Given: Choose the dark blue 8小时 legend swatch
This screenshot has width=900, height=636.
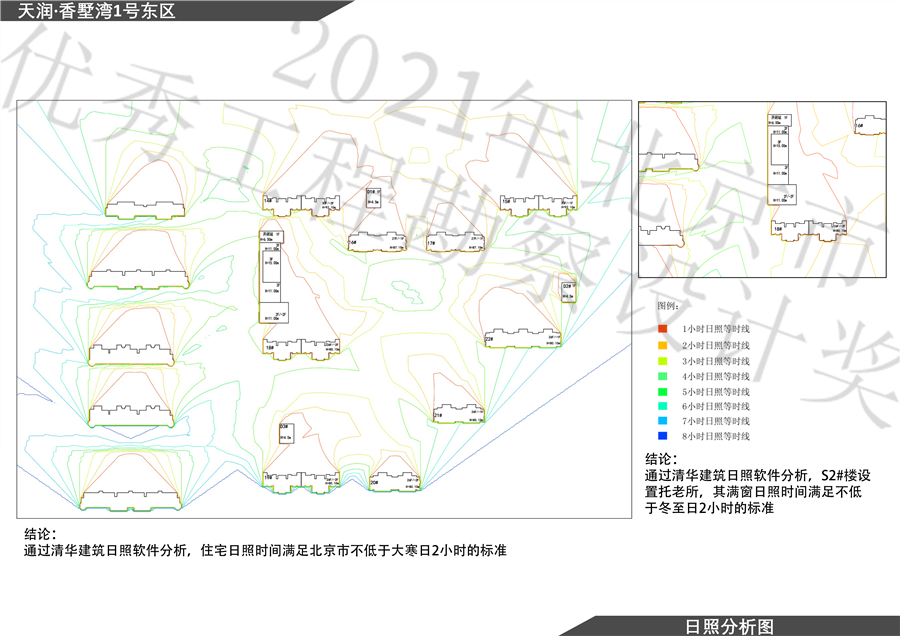Looking at the screenshot, I should pos(661,437).
